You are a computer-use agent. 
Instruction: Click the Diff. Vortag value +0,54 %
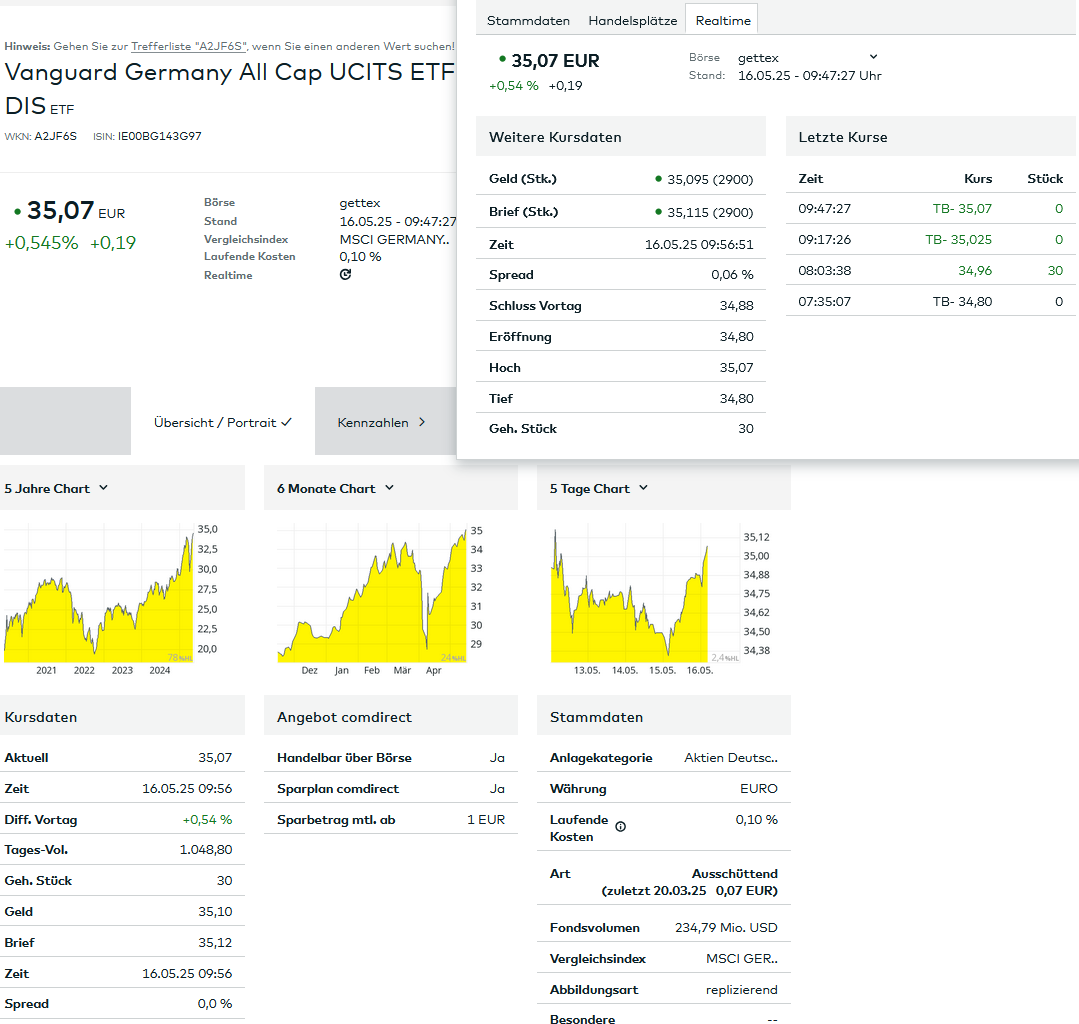pos(207,820)
